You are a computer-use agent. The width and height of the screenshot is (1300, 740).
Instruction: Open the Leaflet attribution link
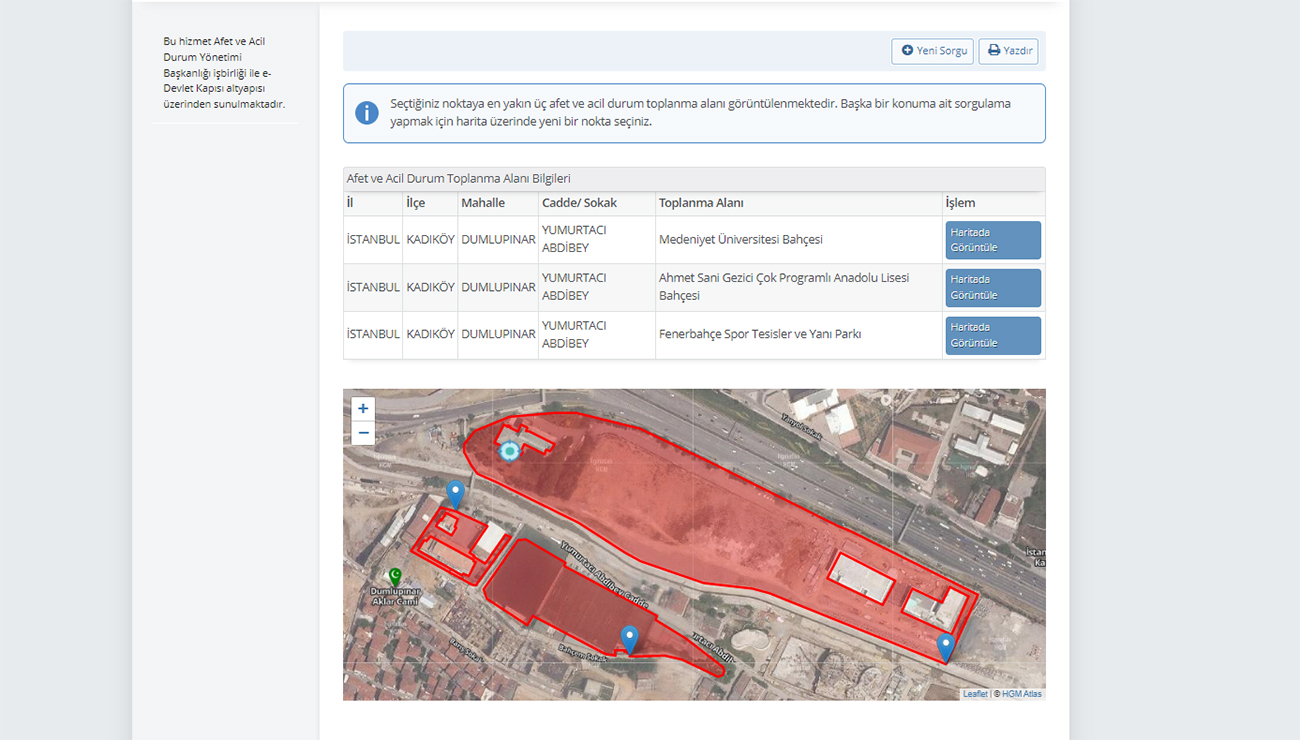(975, 694)
